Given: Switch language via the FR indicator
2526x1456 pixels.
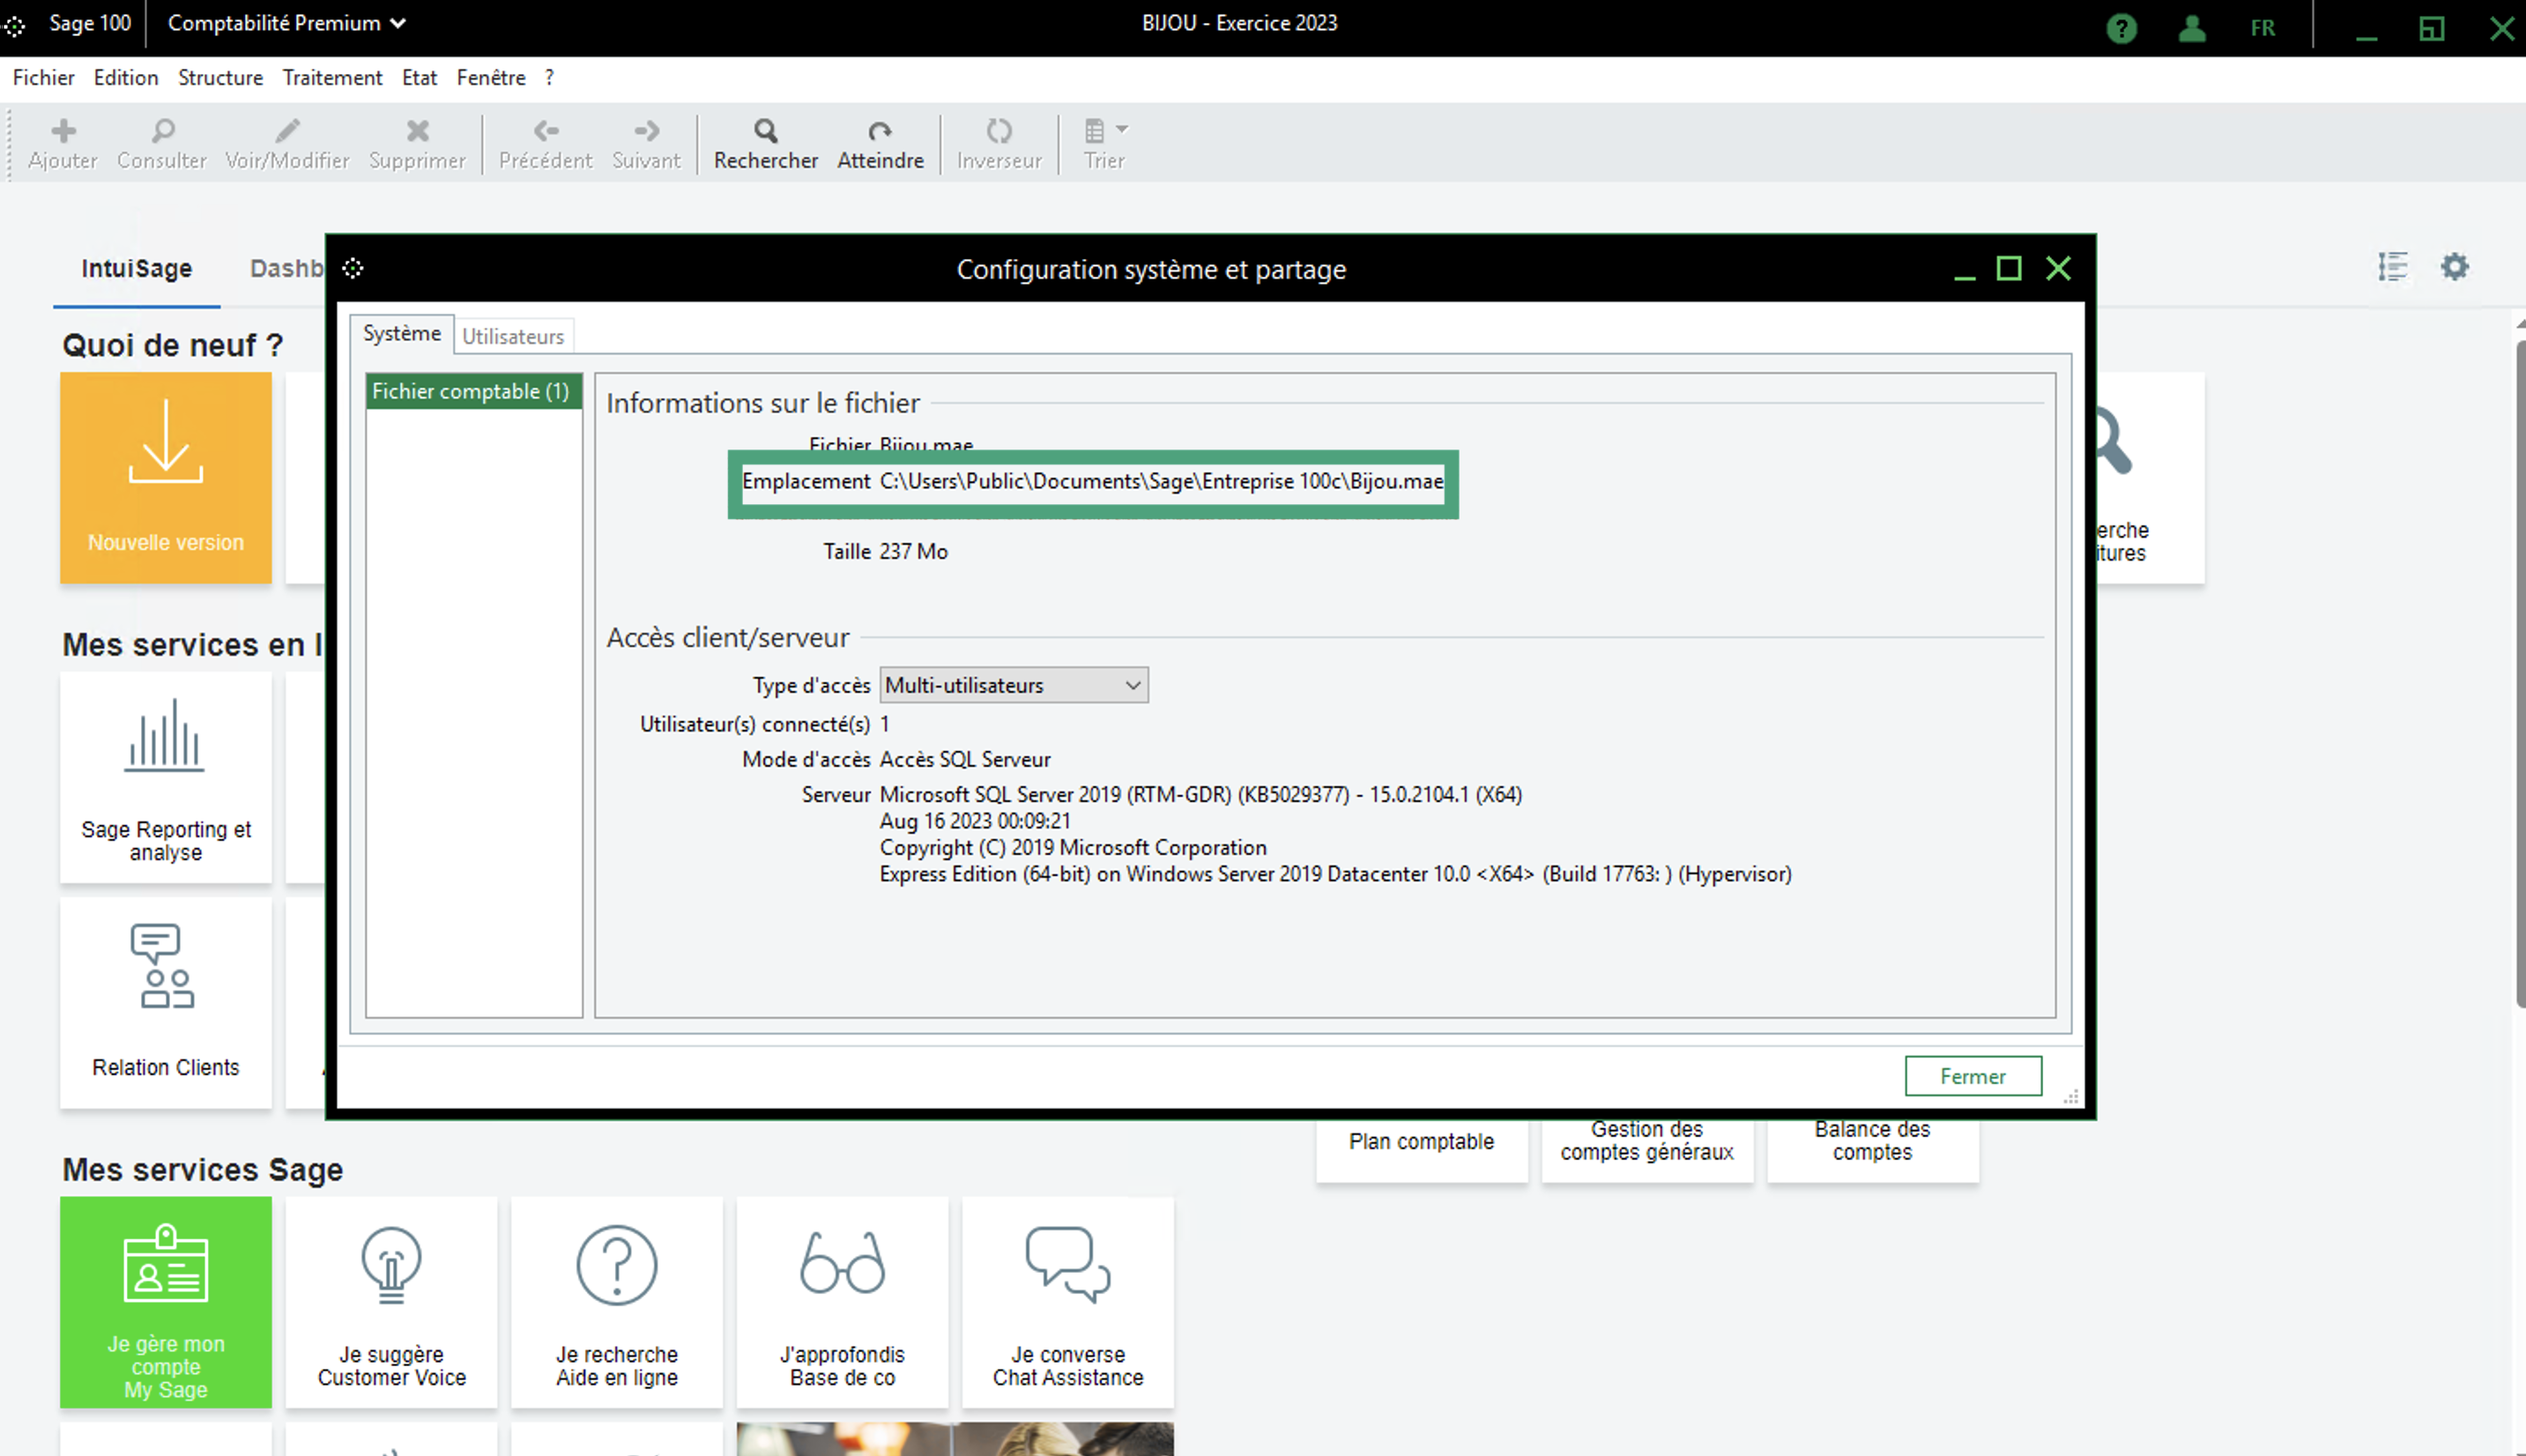Looking at the screenshot, I should pyautogui.click(x=2262, y=28).
